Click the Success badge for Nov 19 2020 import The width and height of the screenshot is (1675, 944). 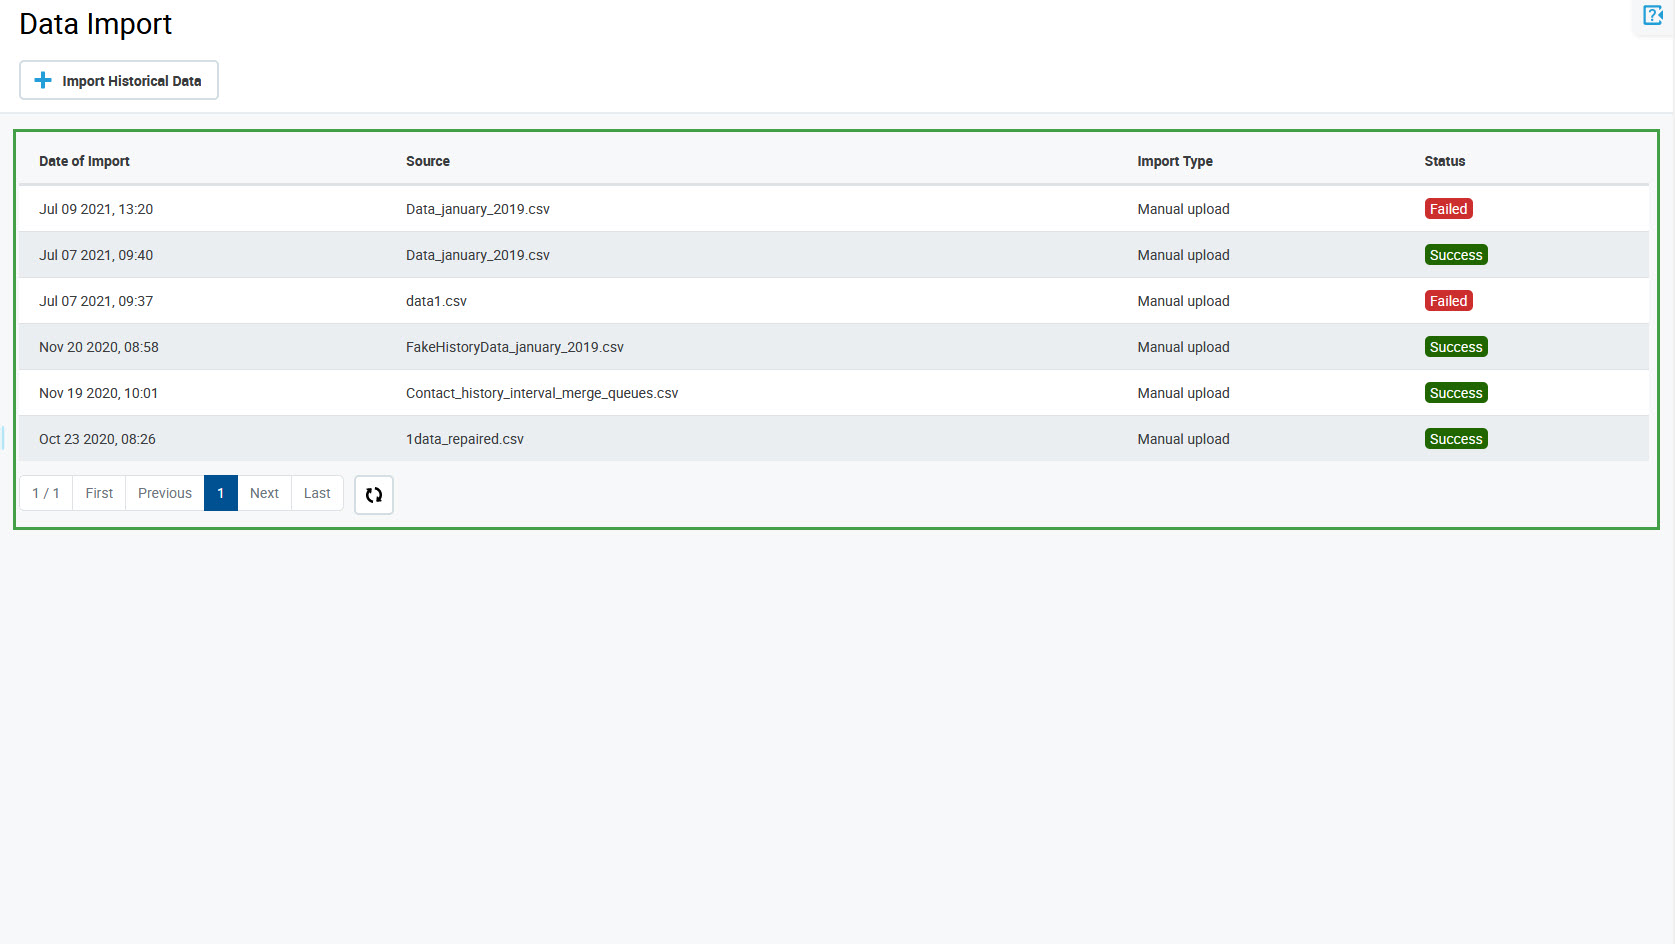pyautogui.click(x=1455, y=393)
